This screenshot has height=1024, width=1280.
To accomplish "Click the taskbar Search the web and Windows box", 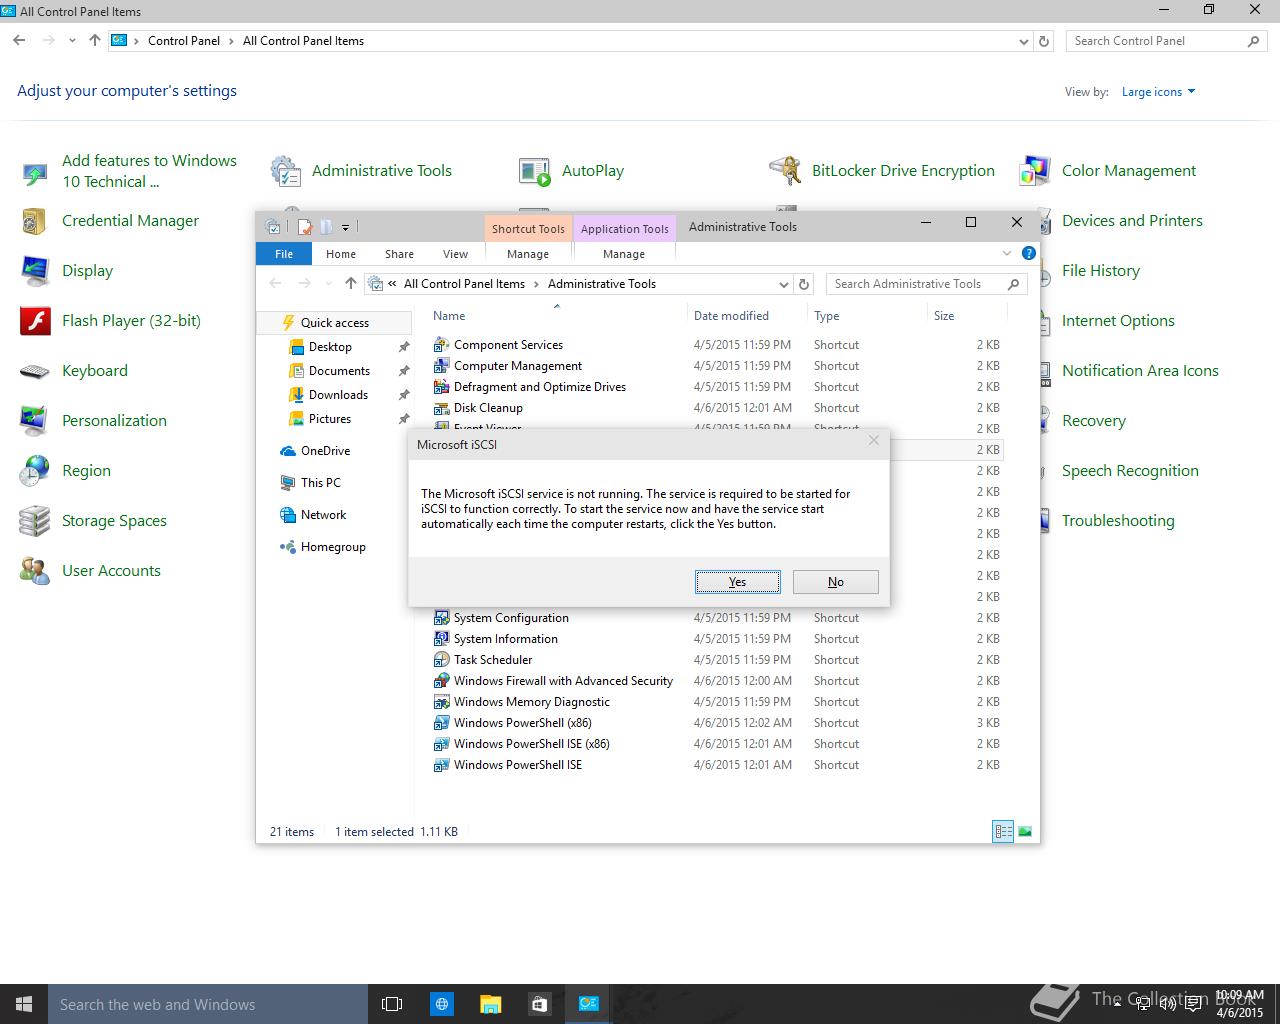I will tap(208, 1004).
